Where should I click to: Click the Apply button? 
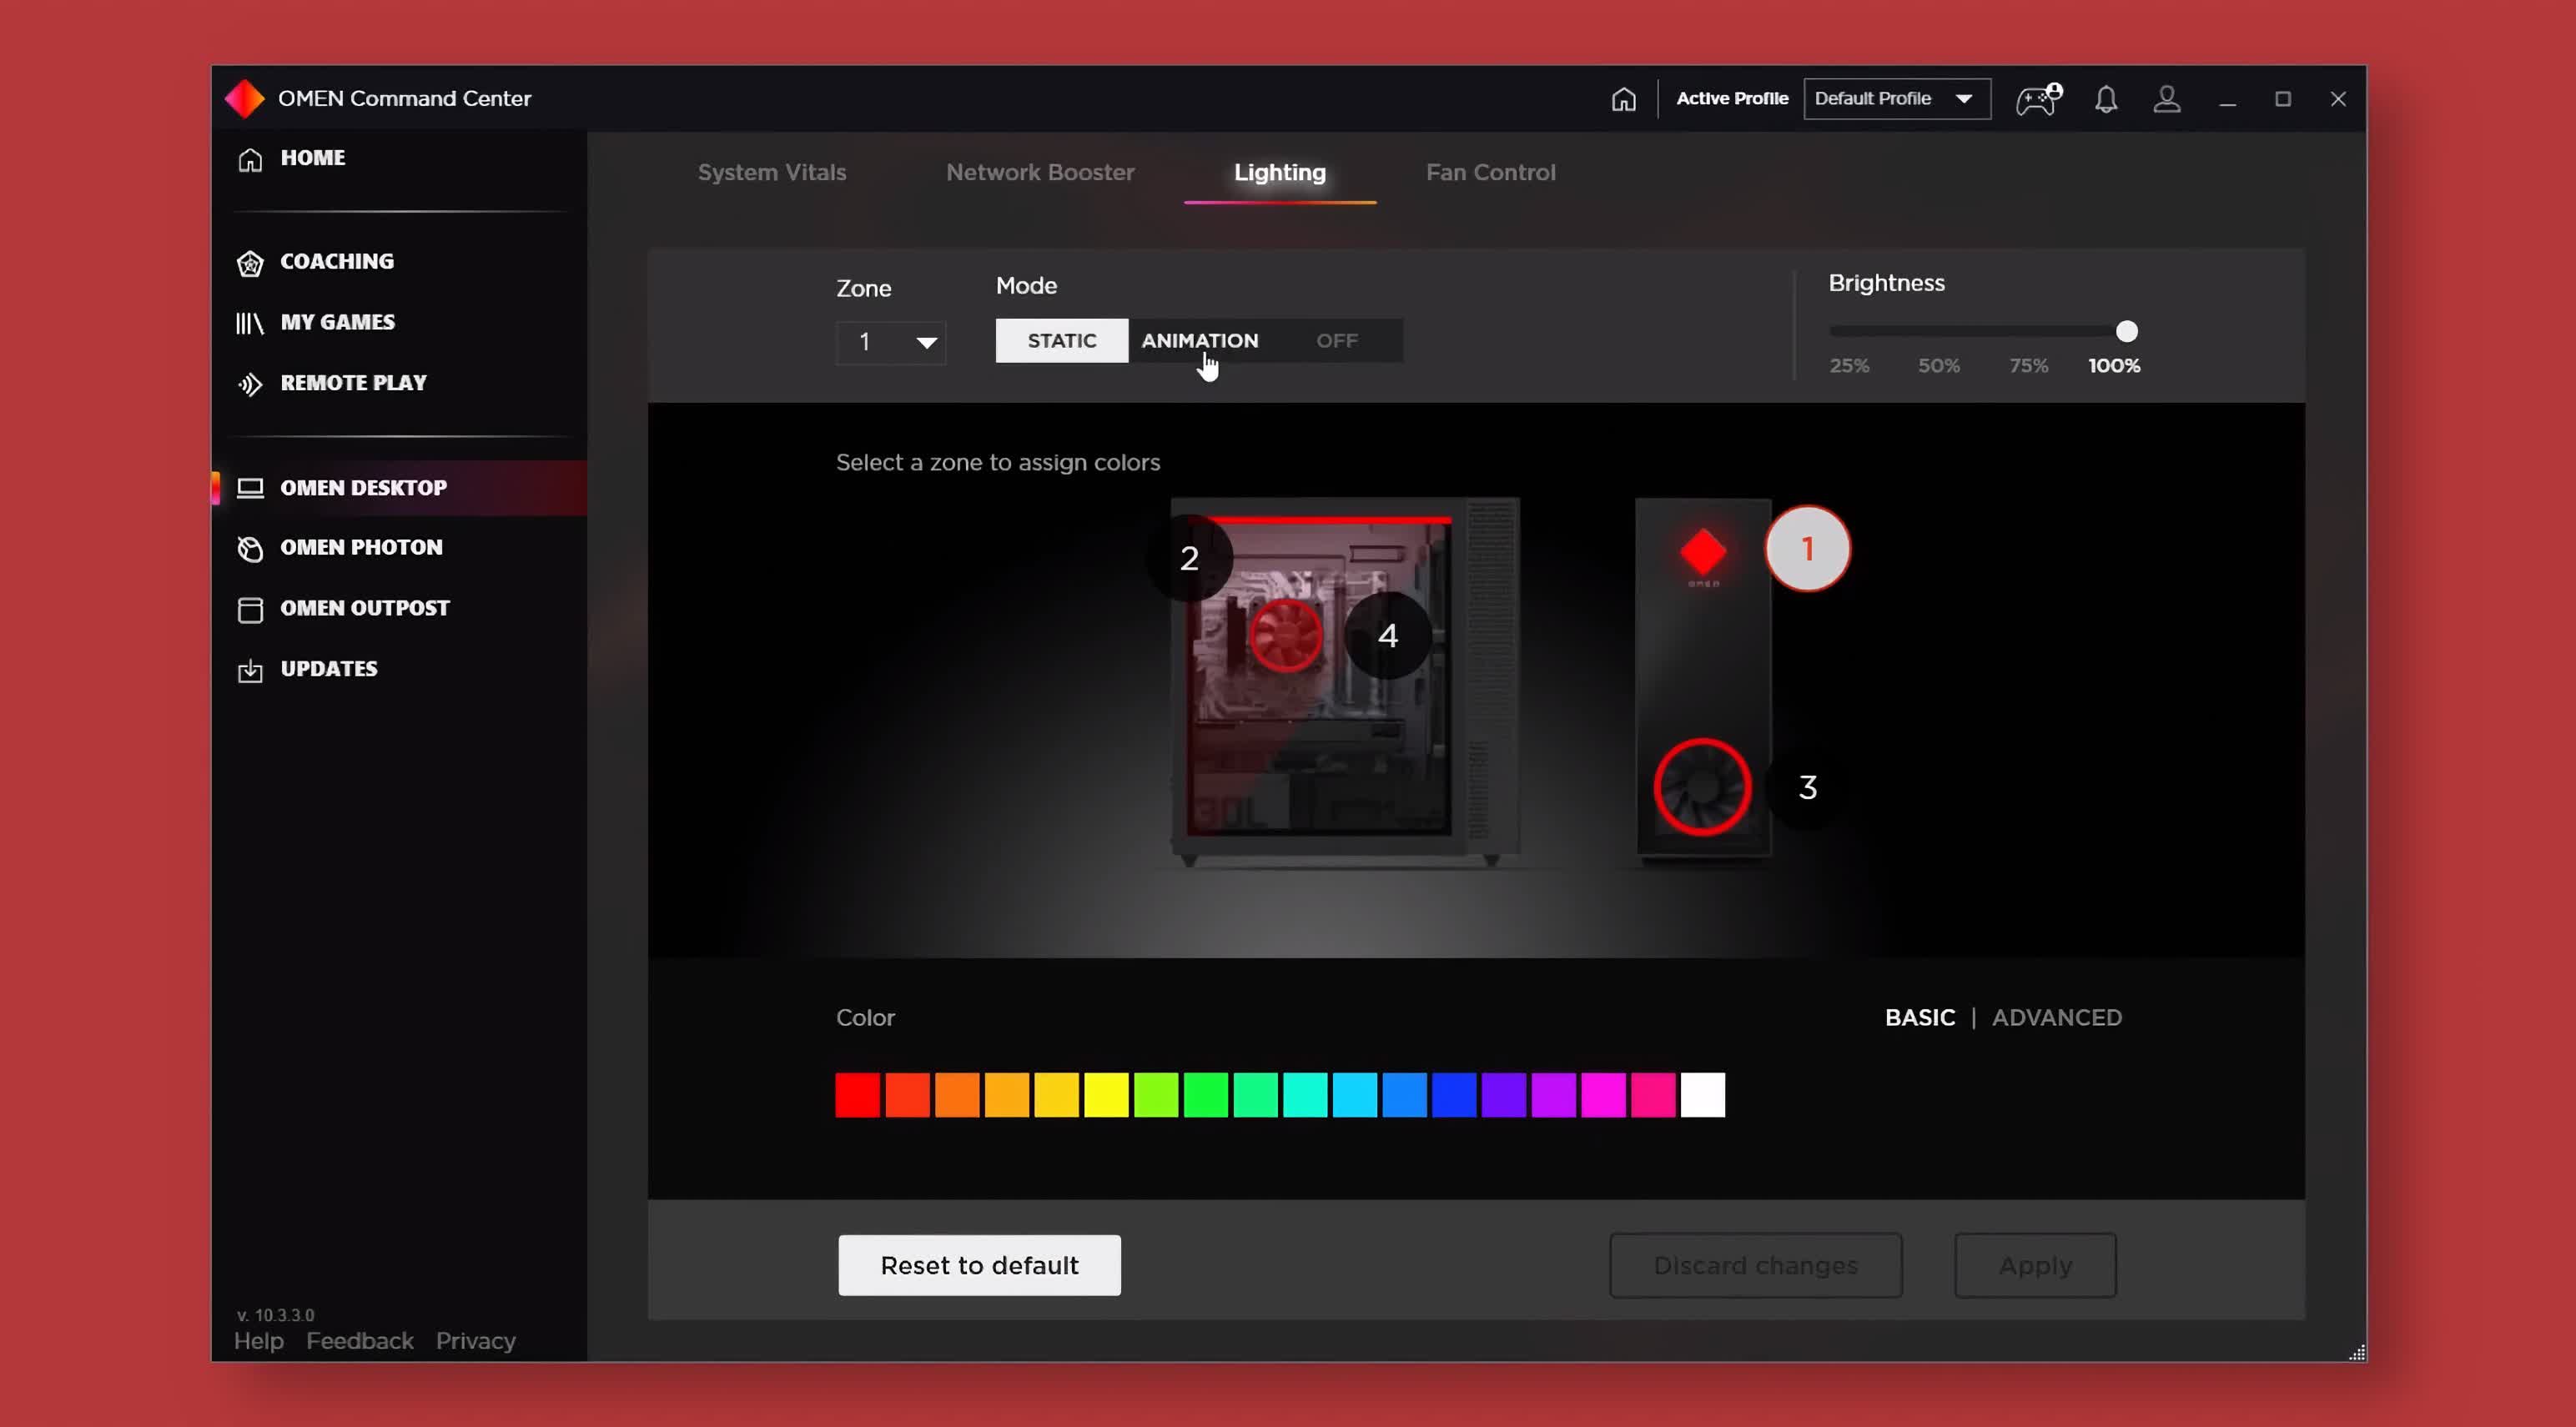[2035, 1265]
